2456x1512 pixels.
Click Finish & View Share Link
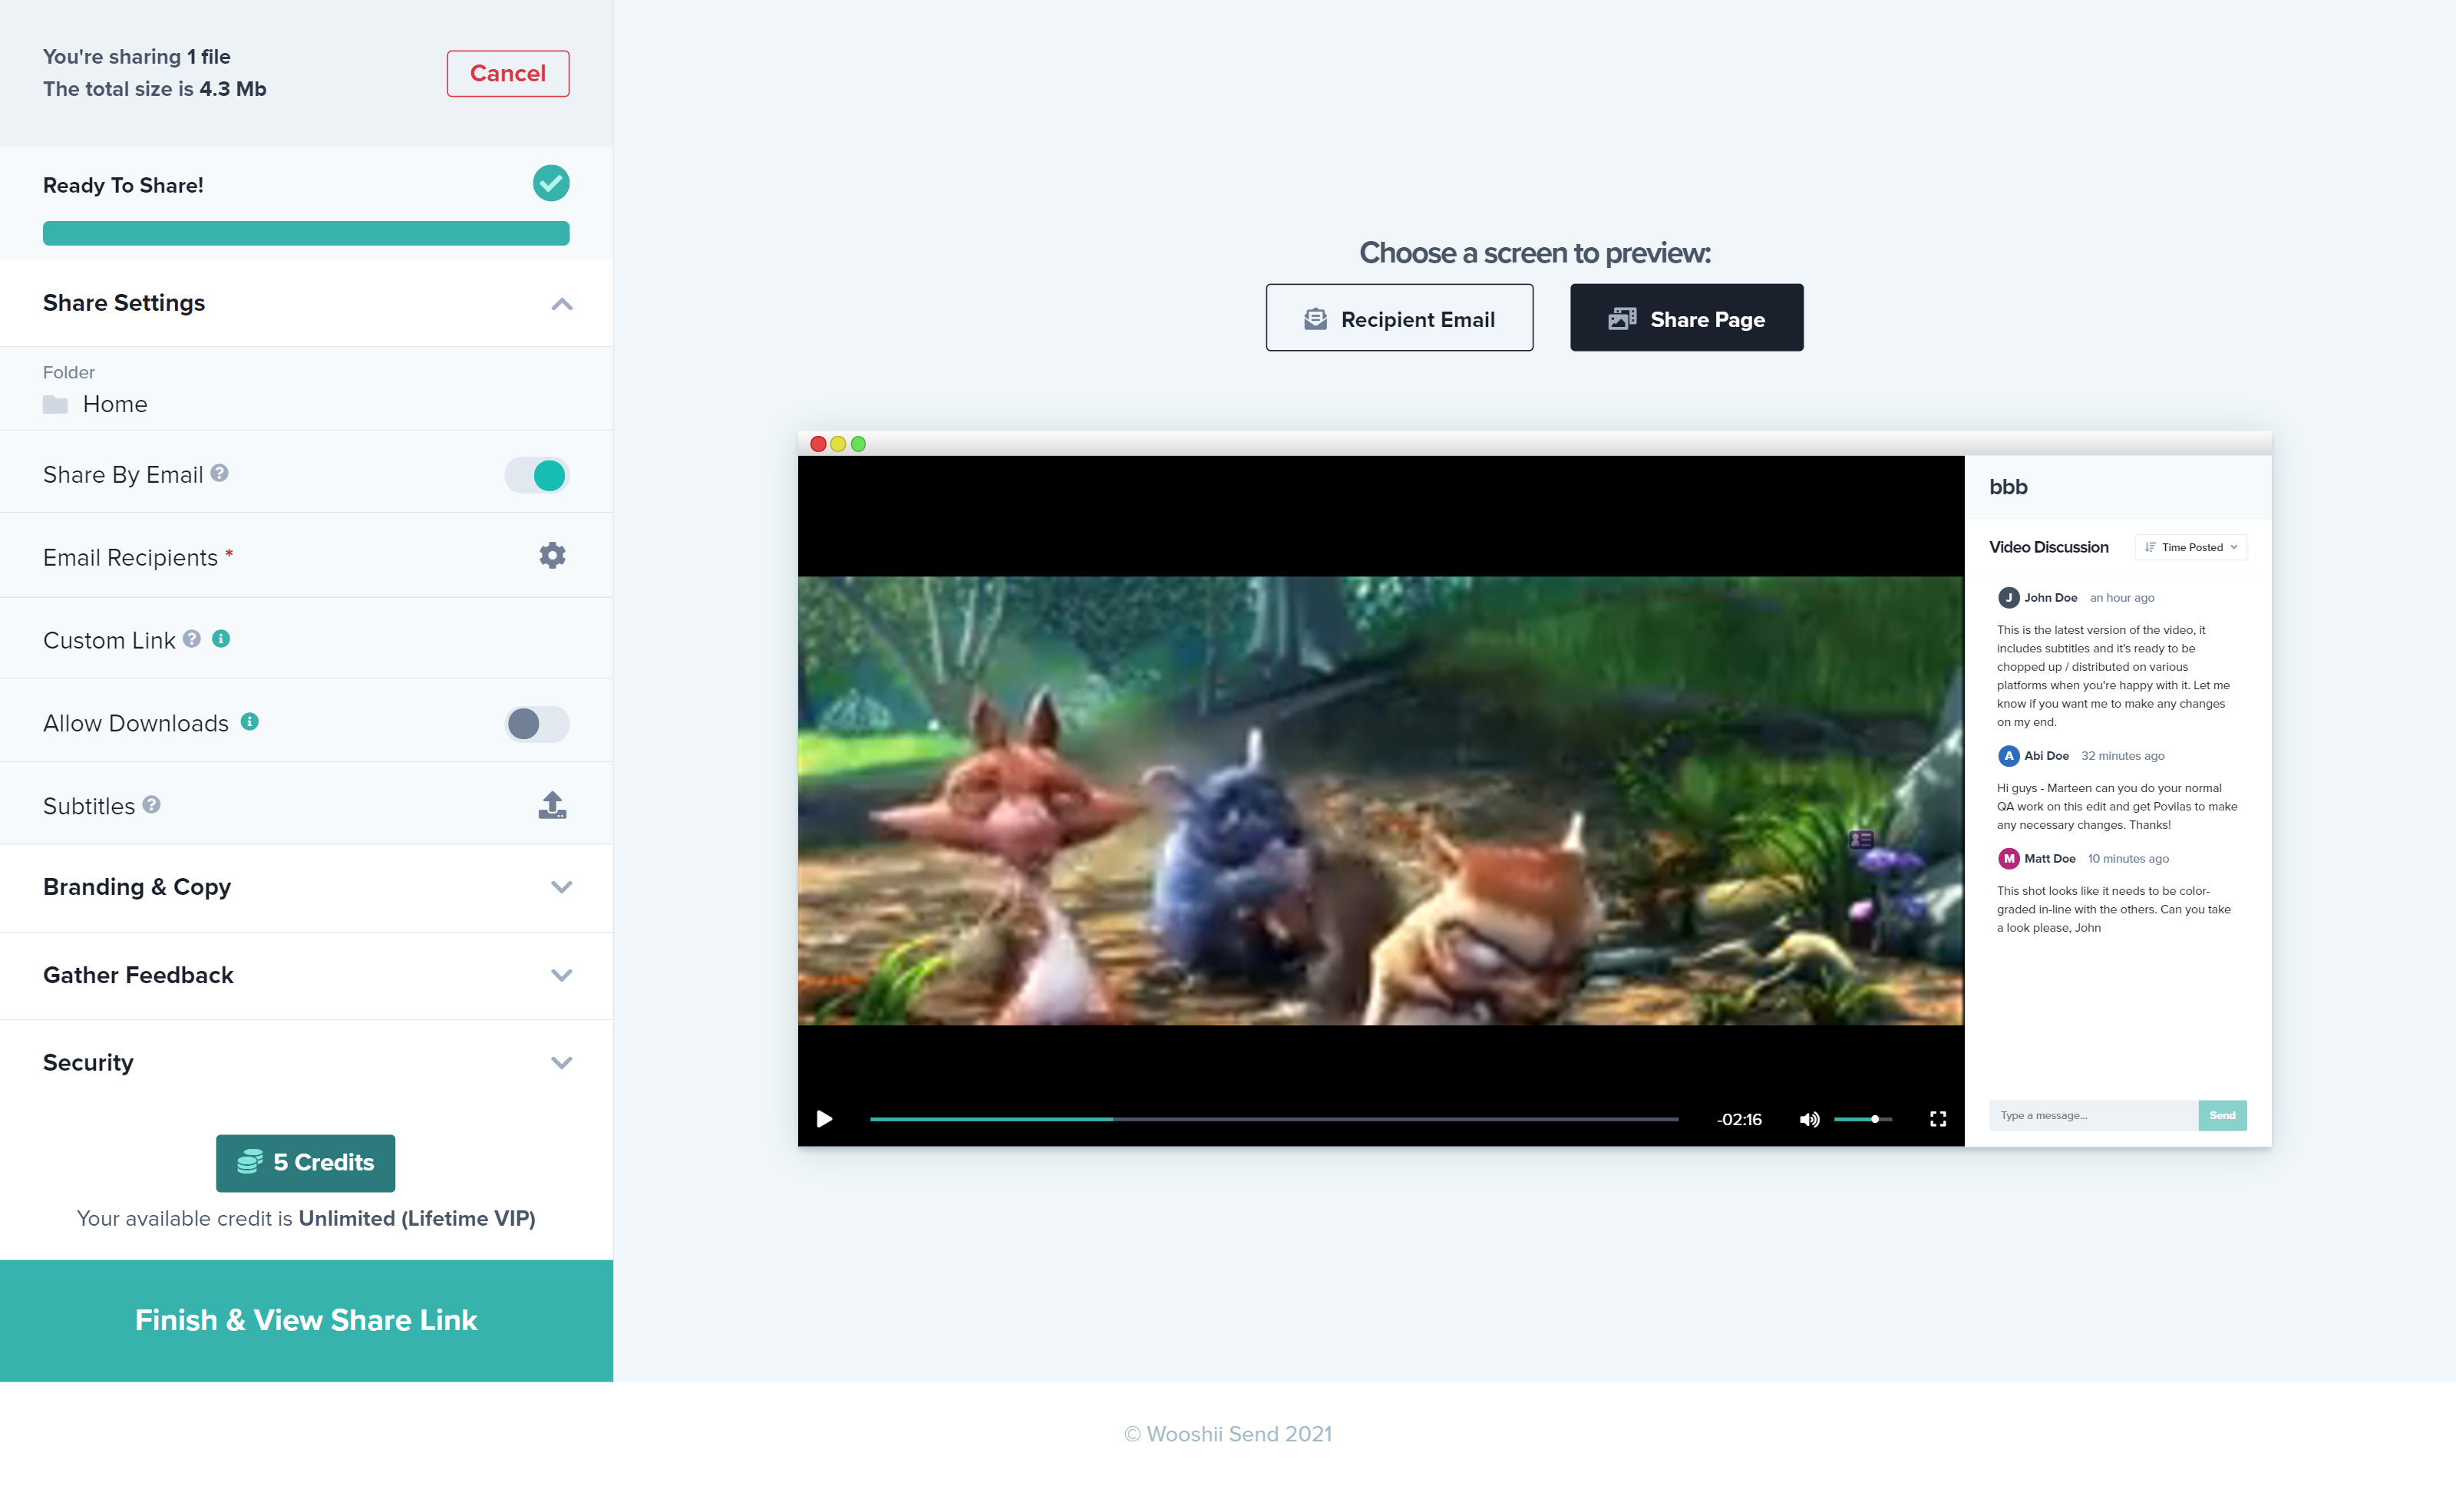306,1320
